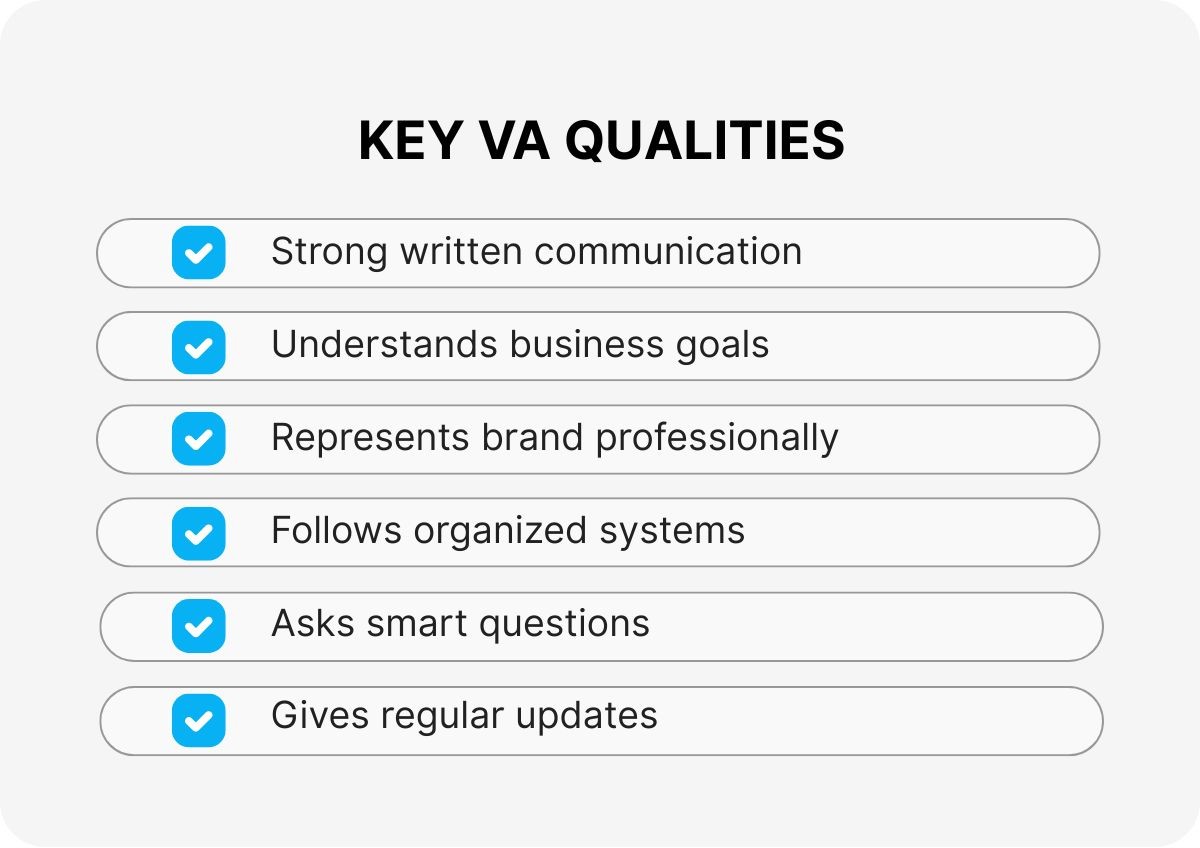Uncheck the 'Understands business goals' checkbox

coord(198,346)
